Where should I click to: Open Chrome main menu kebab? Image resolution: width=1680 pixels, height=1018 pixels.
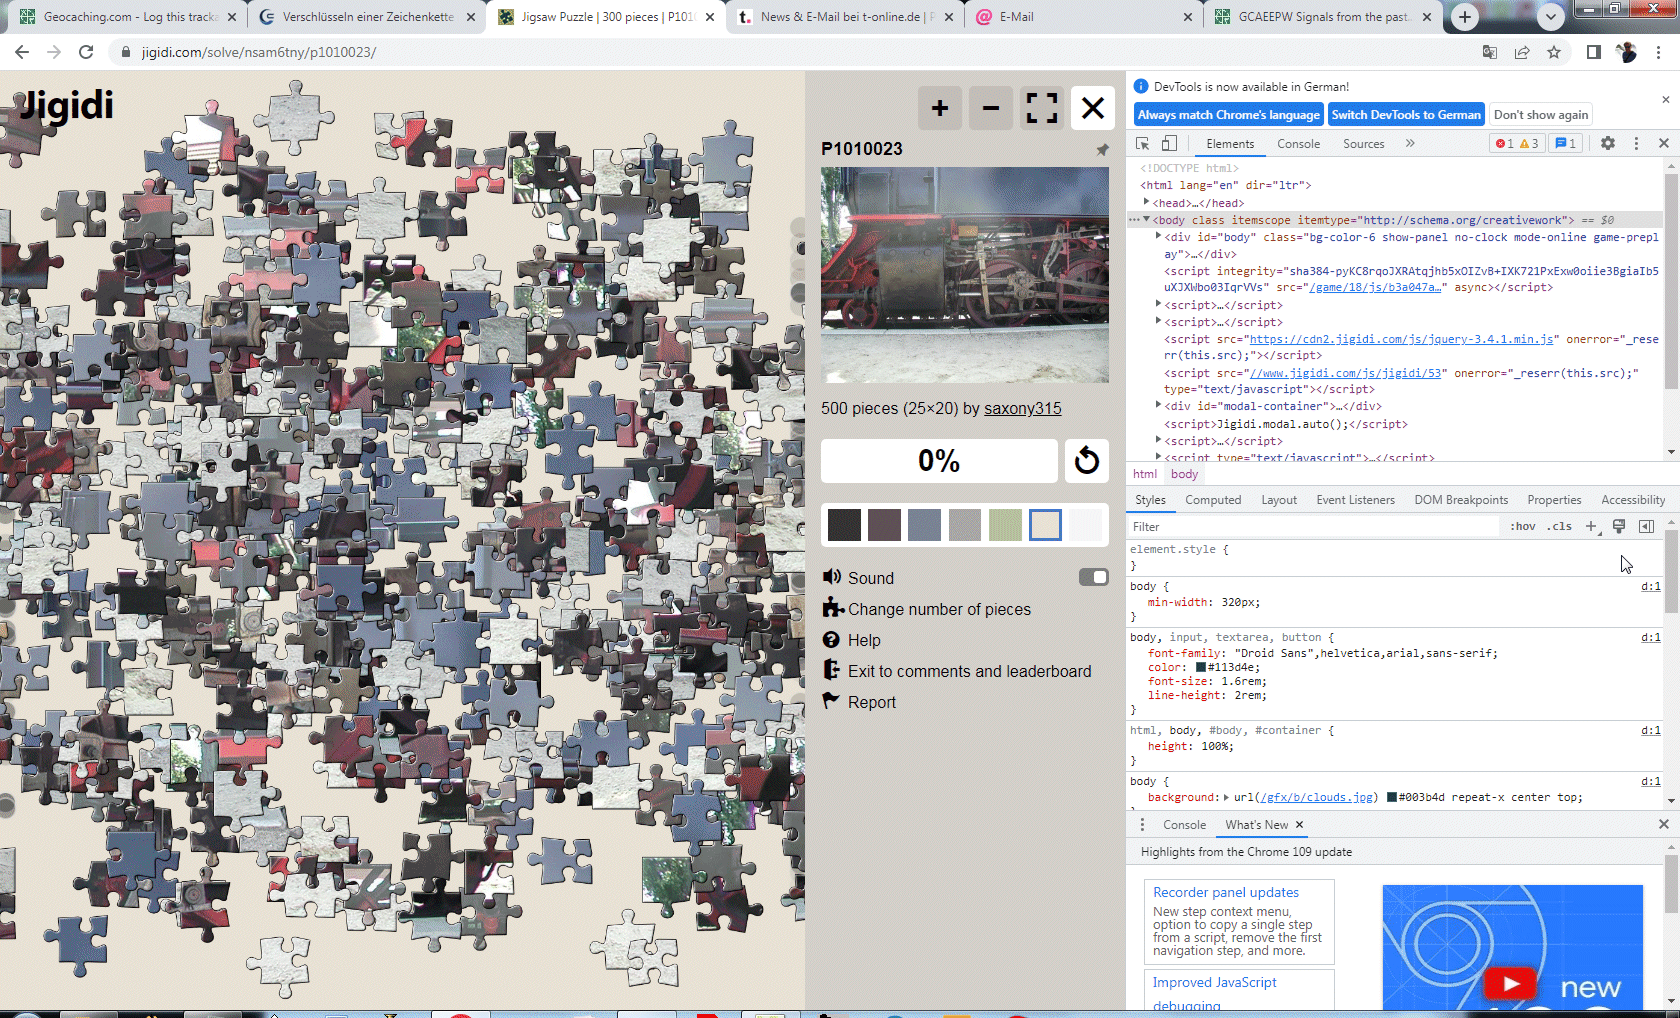click(x=1660, y=52)
